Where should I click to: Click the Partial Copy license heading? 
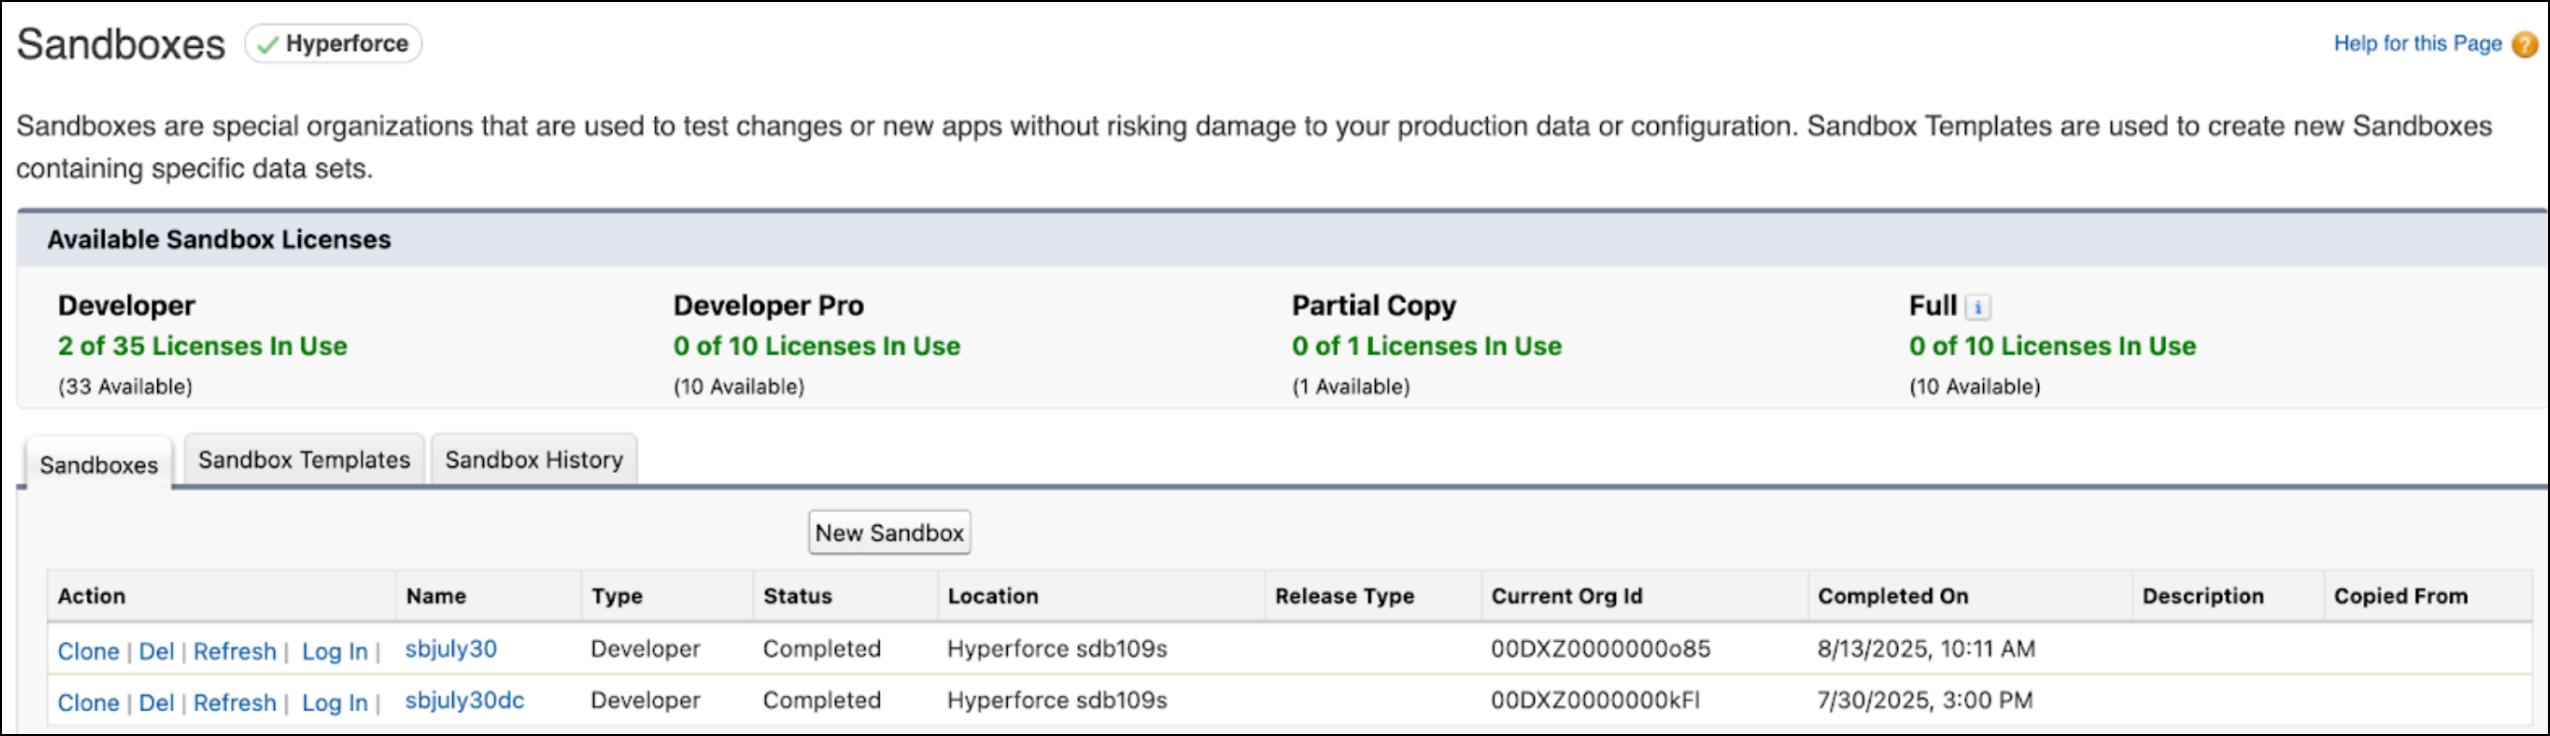[x=1374, y=306]
